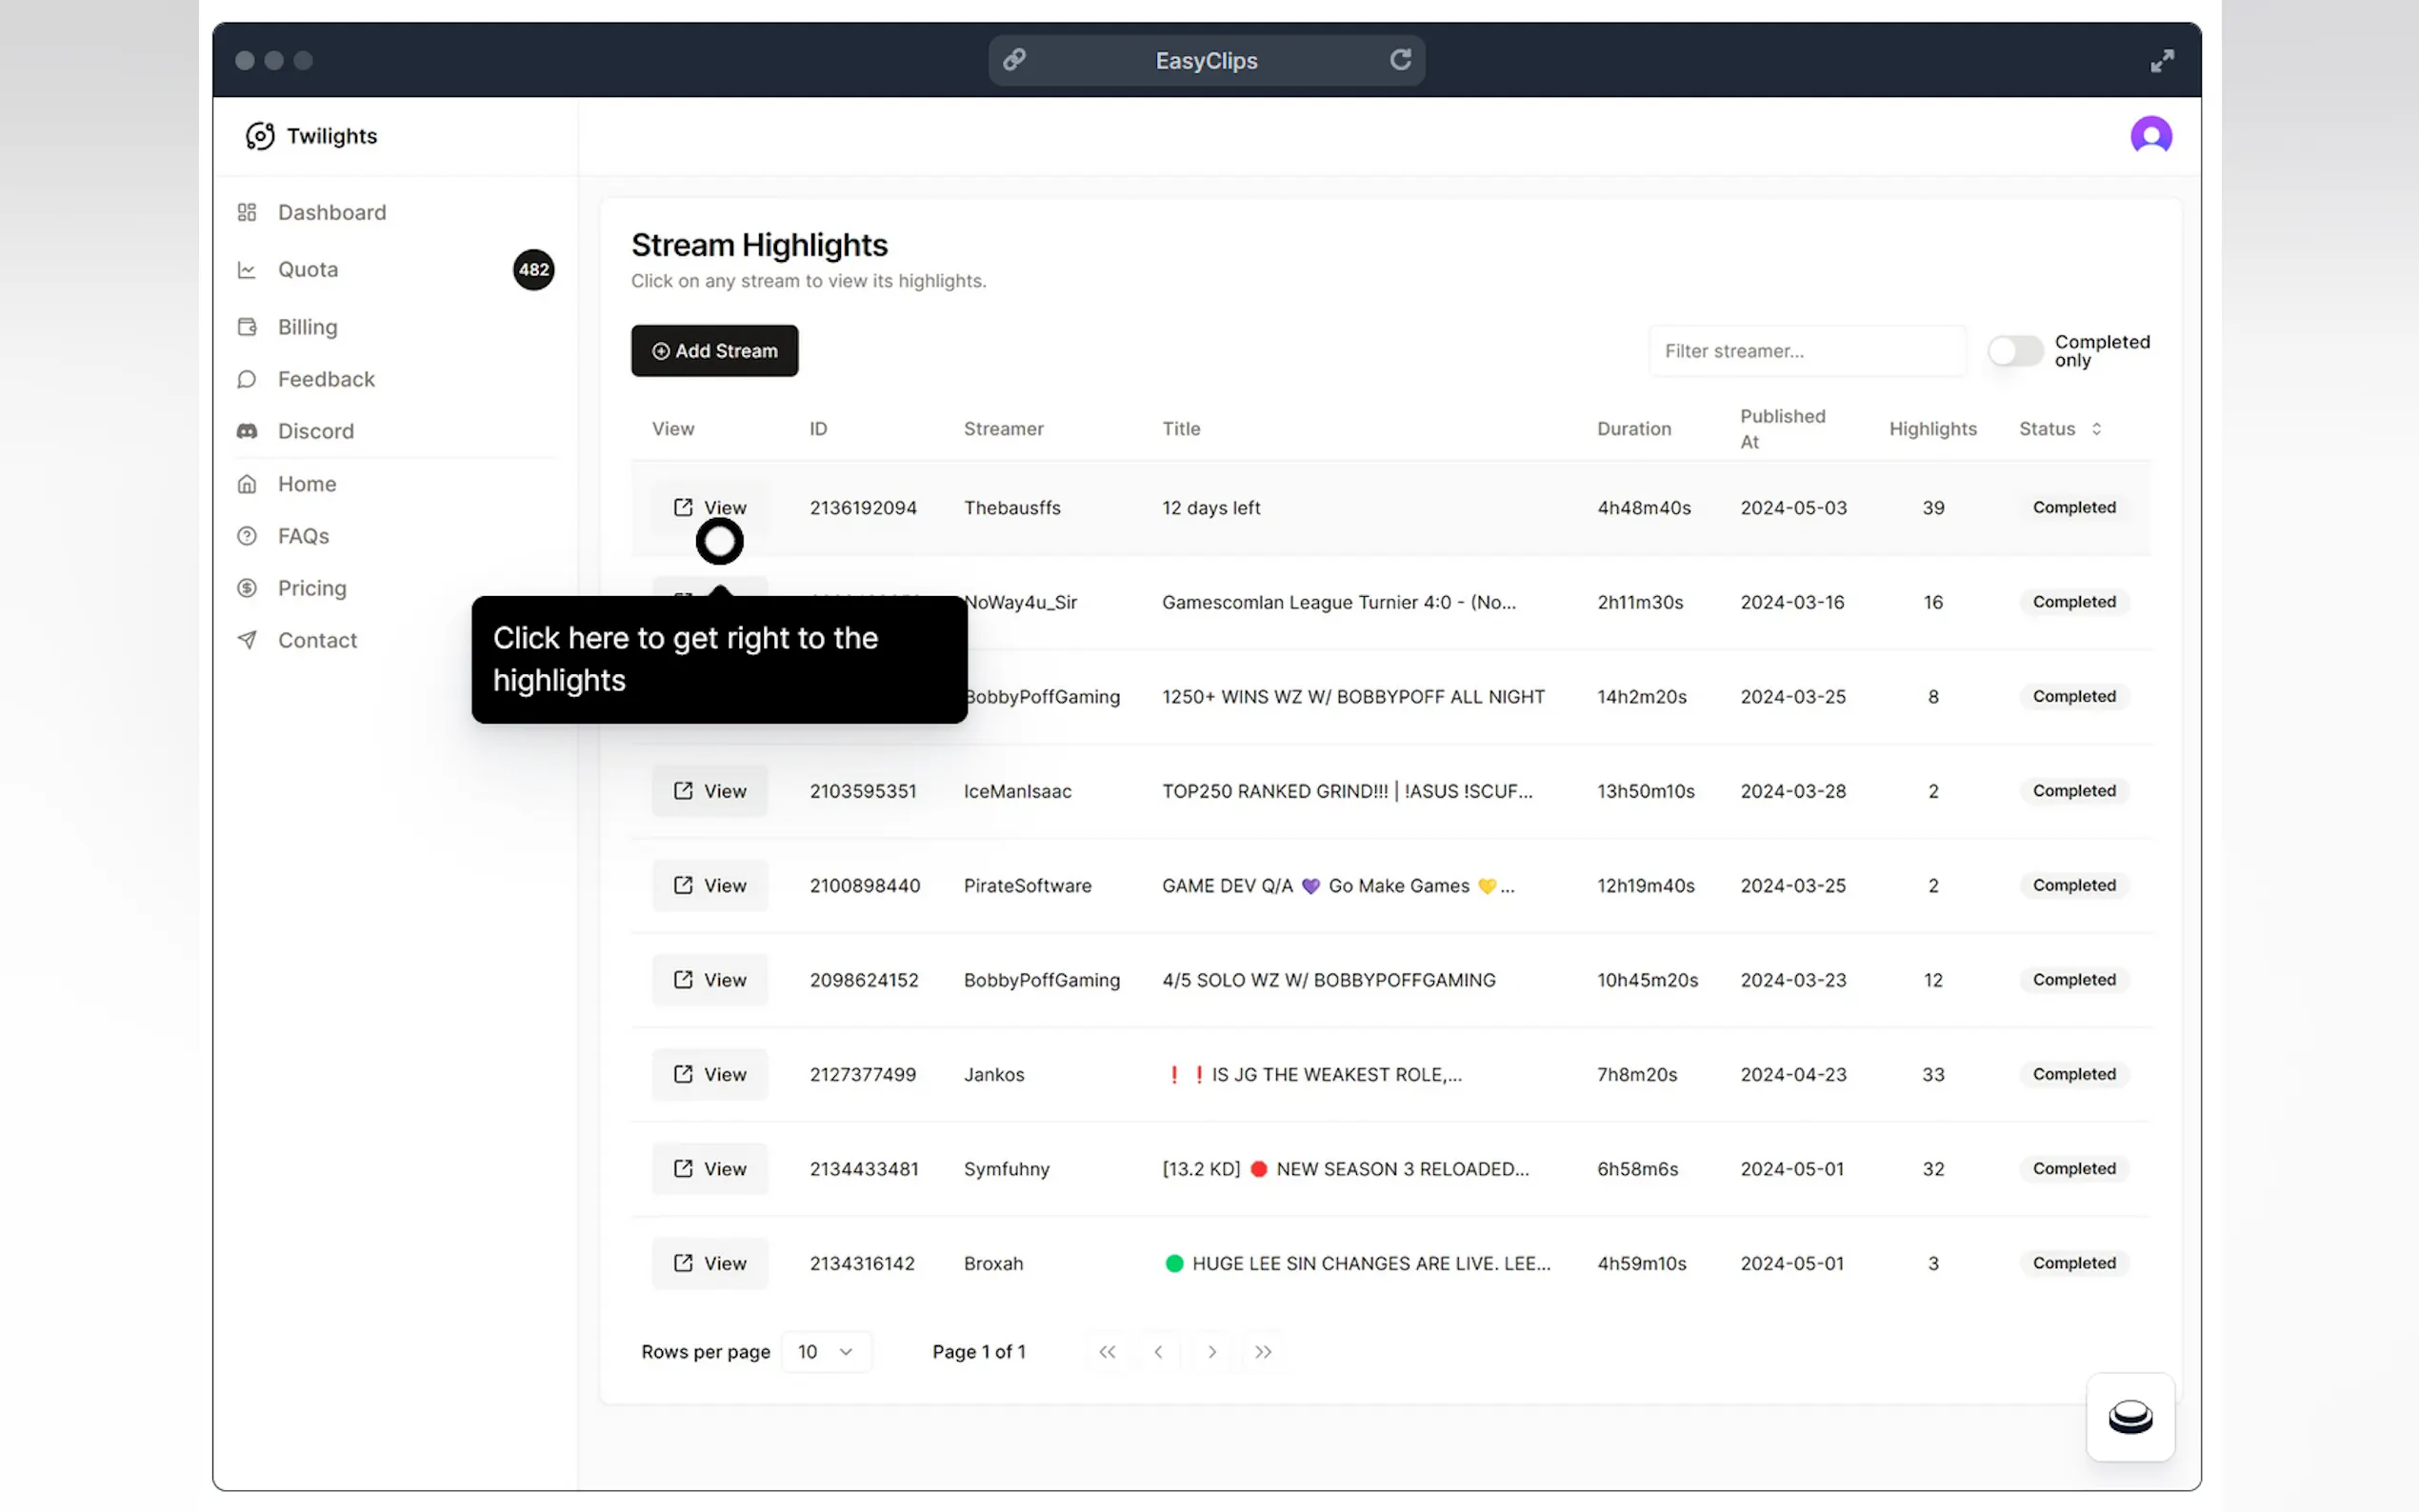This screenshot has height=1512, width=2419.
Task: Toggle the Completed only switch
Action: coord(2014,351)
